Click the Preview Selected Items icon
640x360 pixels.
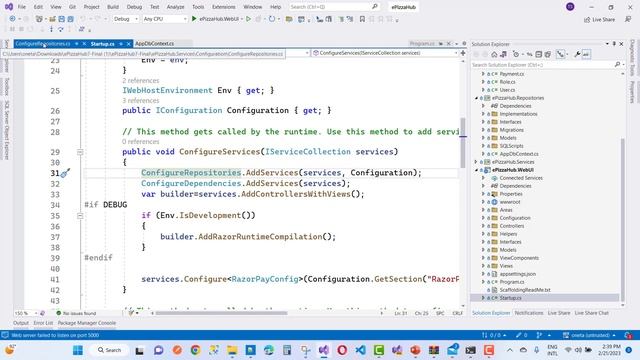click(x=586, y=54)
